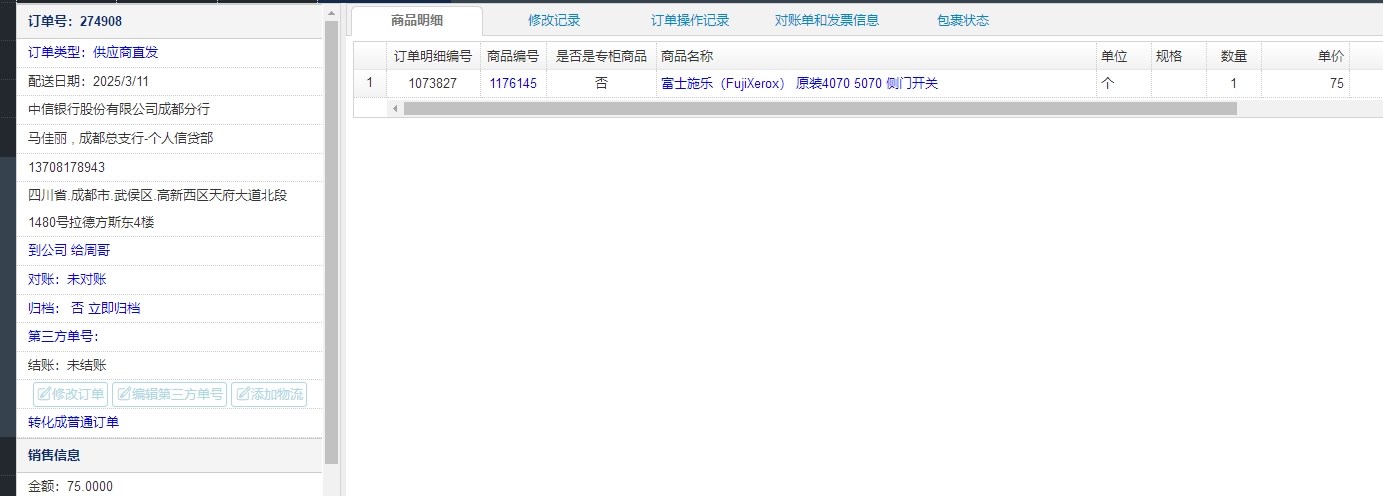Click the 订单号: 274908 header

pyautogui.click(x=75, y=21)
